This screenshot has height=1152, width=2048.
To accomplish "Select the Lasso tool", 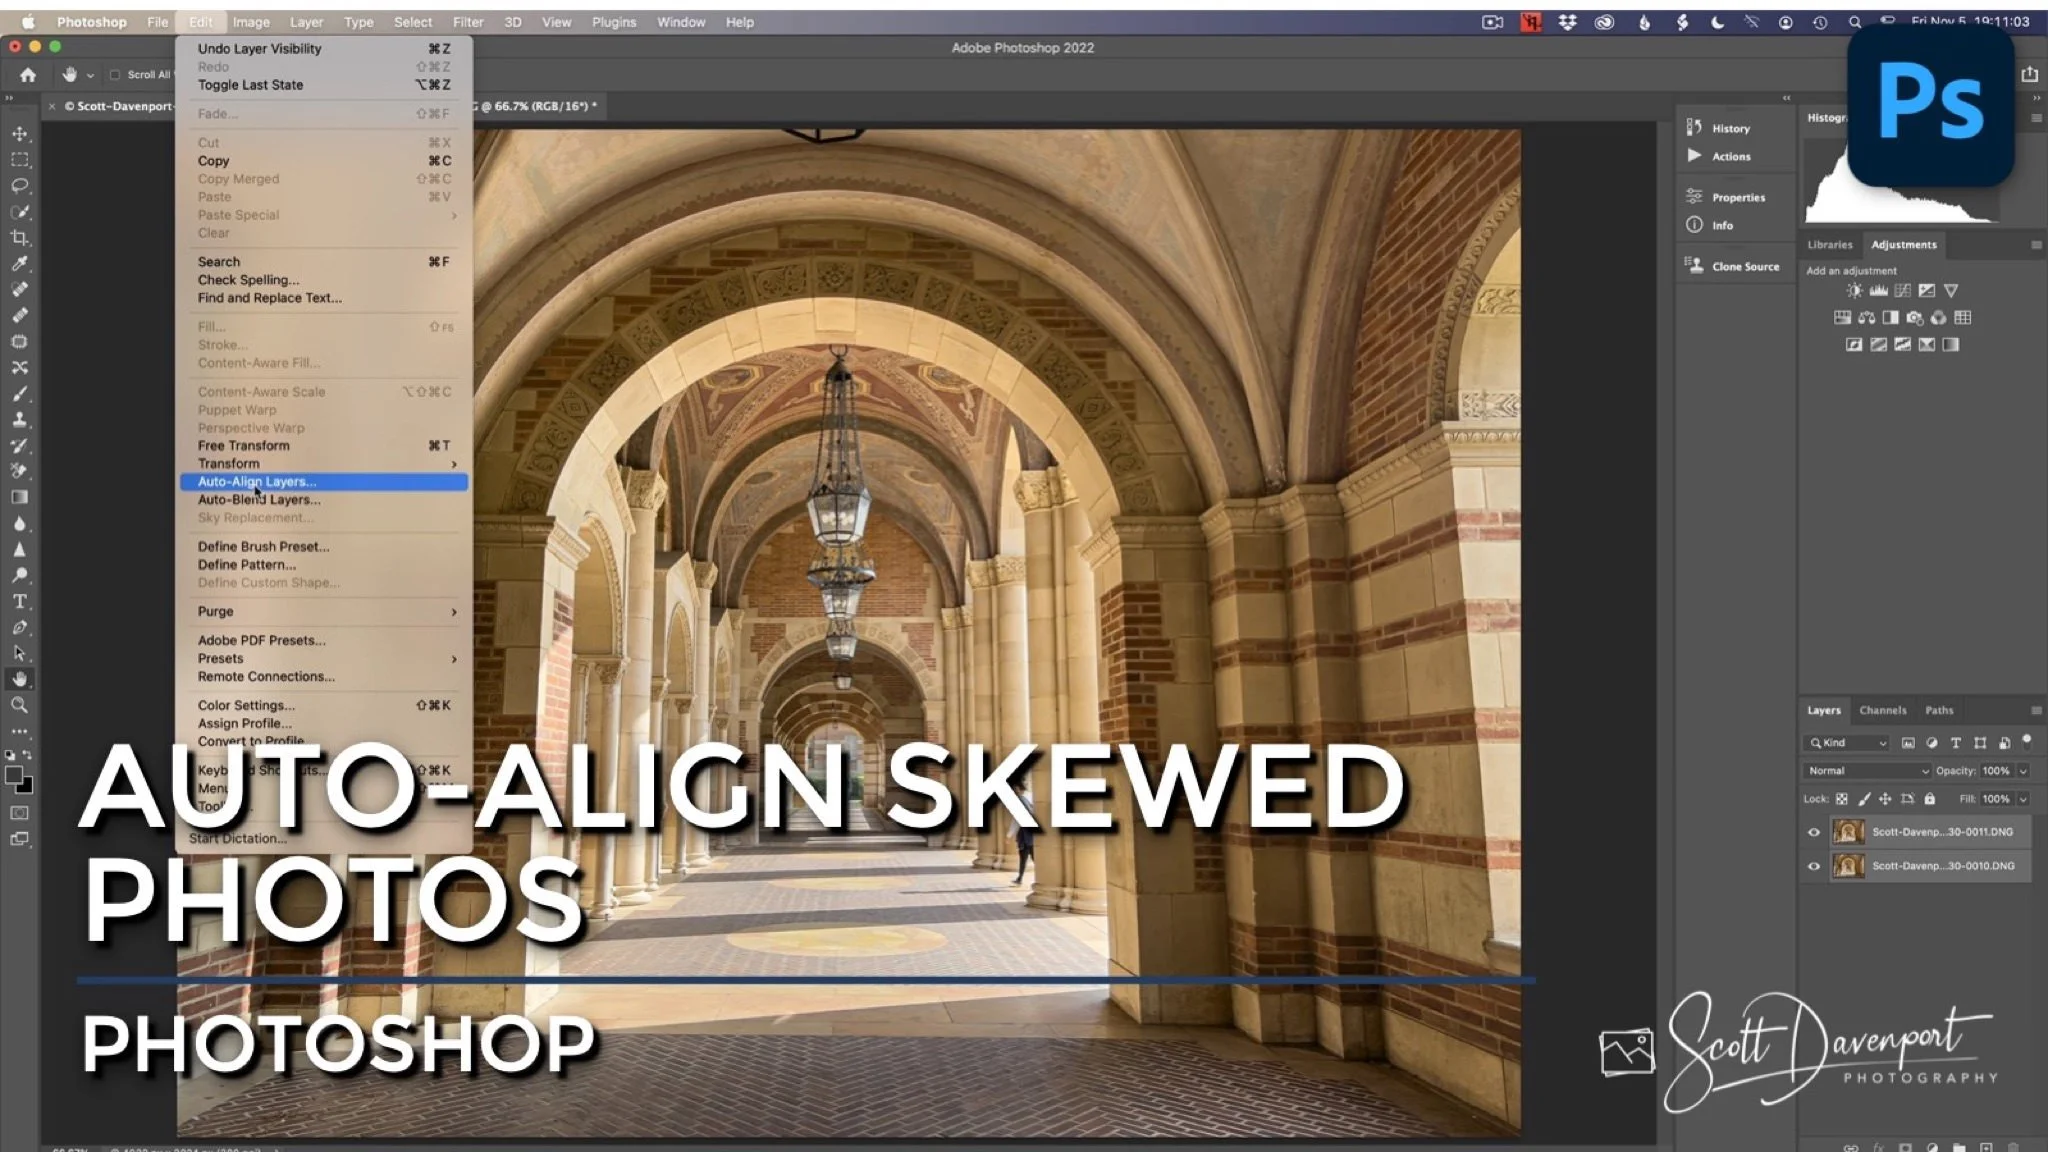I will click(x=19, y=186).
